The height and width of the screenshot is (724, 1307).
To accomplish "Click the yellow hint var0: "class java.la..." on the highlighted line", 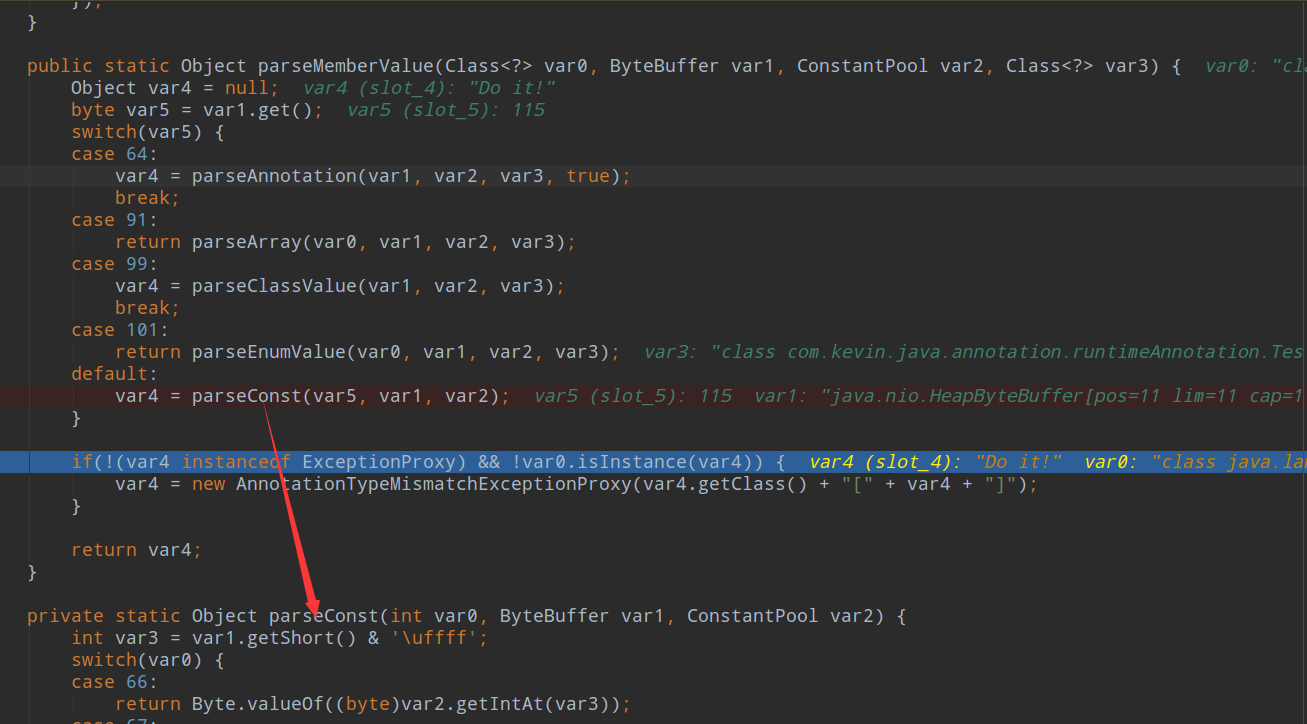I will (x=1195, y=462).
